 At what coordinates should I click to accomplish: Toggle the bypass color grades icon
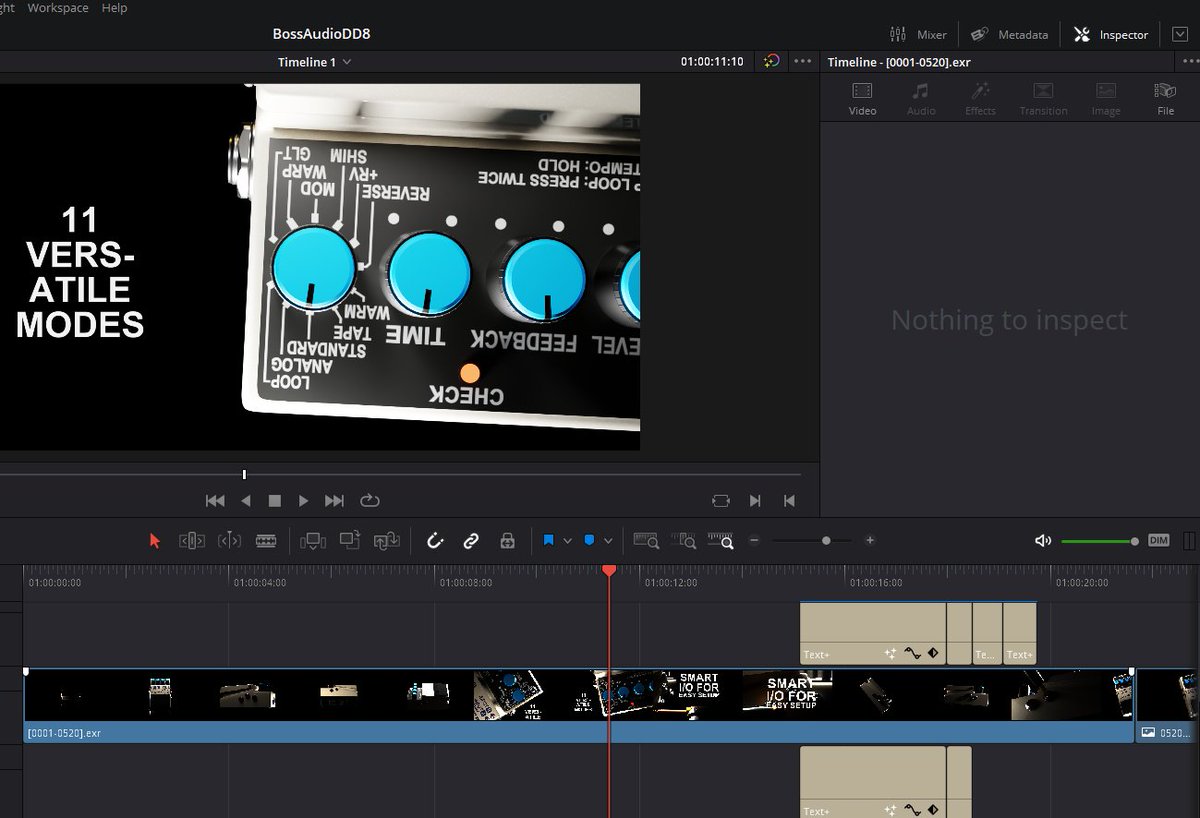pos(771,61)
